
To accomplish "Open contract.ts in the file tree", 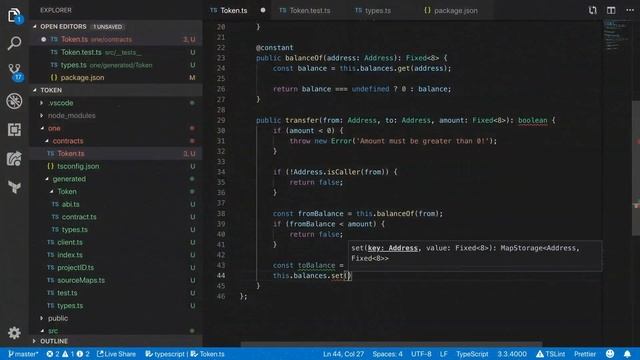I will 116,217.
